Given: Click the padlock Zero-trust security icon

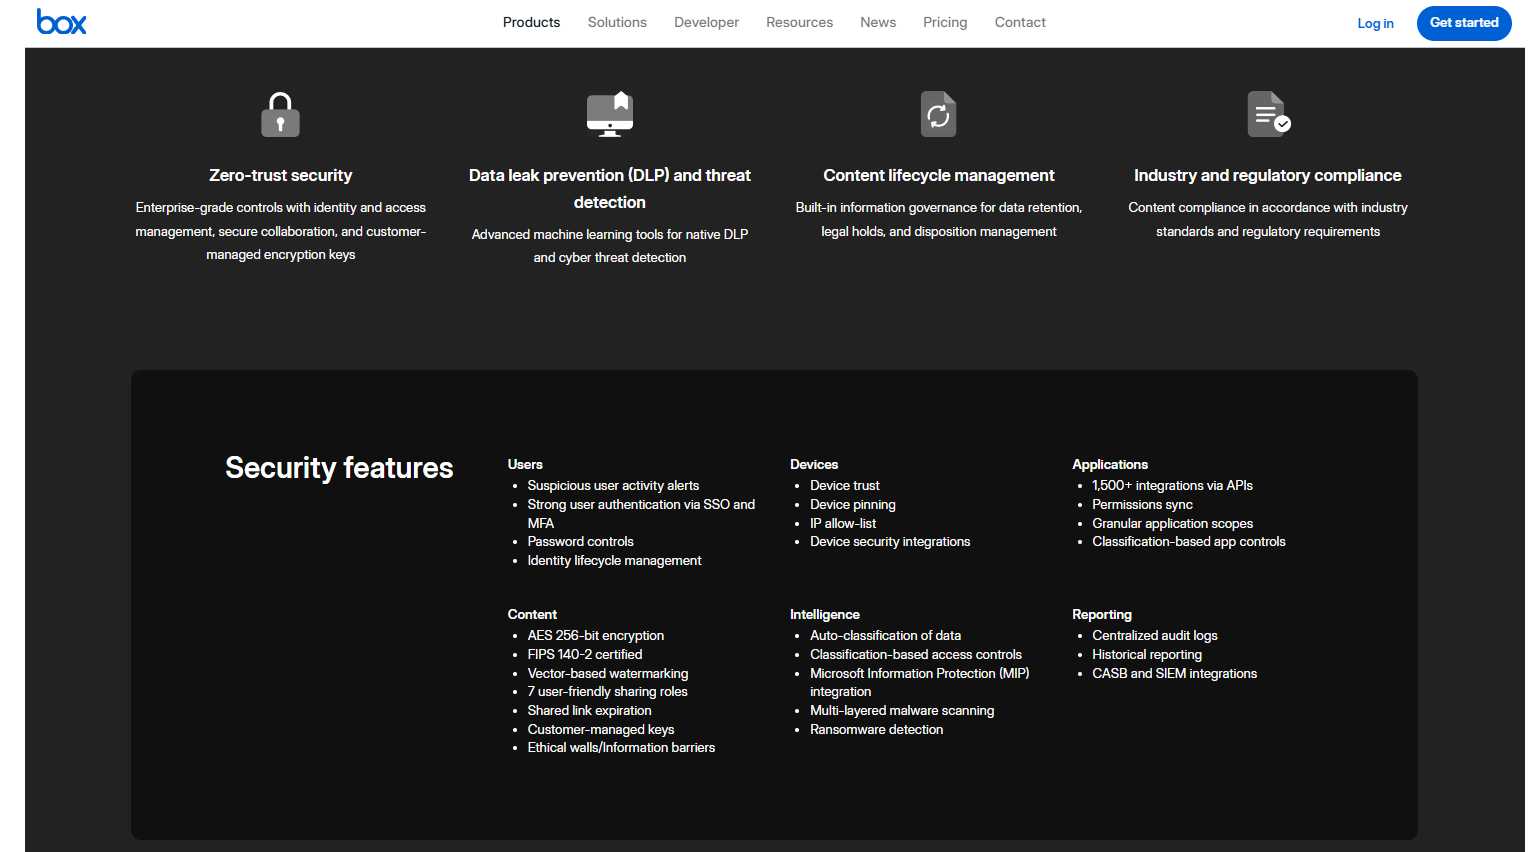Looking at the screenshot, I should pyautogui.click(x=280, y=113).
